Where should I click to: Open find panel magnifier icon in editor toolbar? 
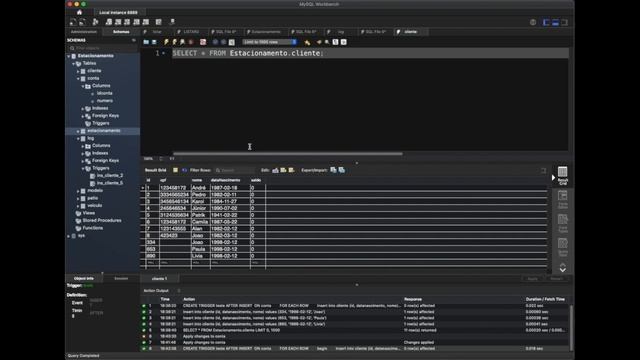tap(327, 42)
